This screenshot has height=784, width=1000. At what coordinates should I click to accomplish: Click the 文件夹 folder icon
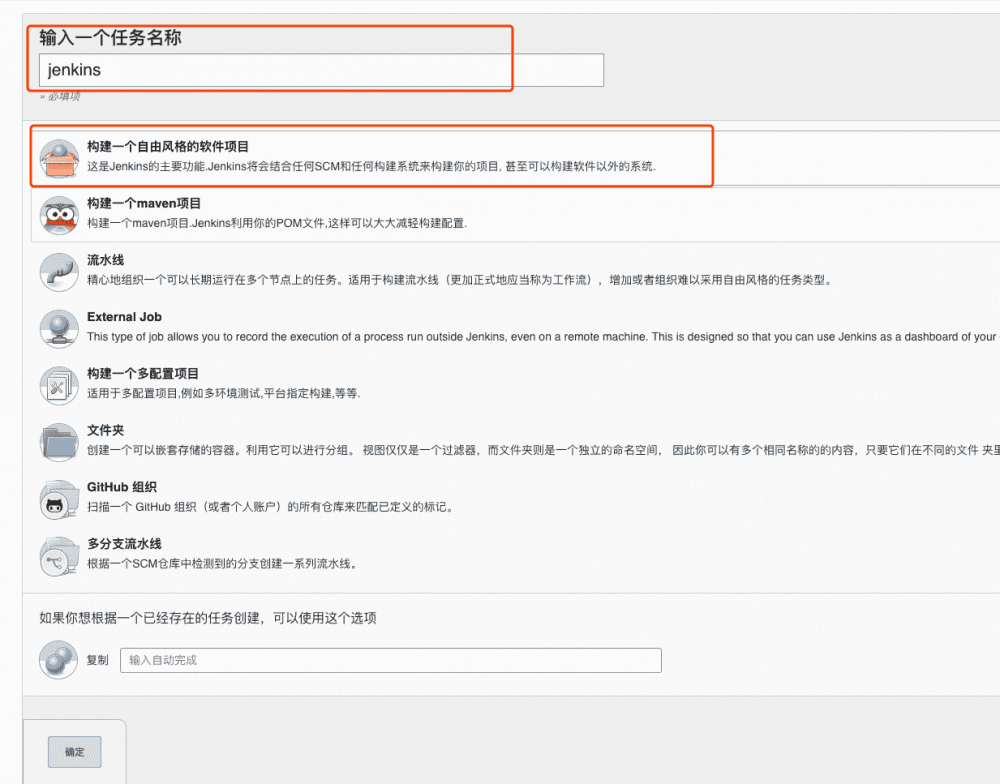click(x=58, y=441)
